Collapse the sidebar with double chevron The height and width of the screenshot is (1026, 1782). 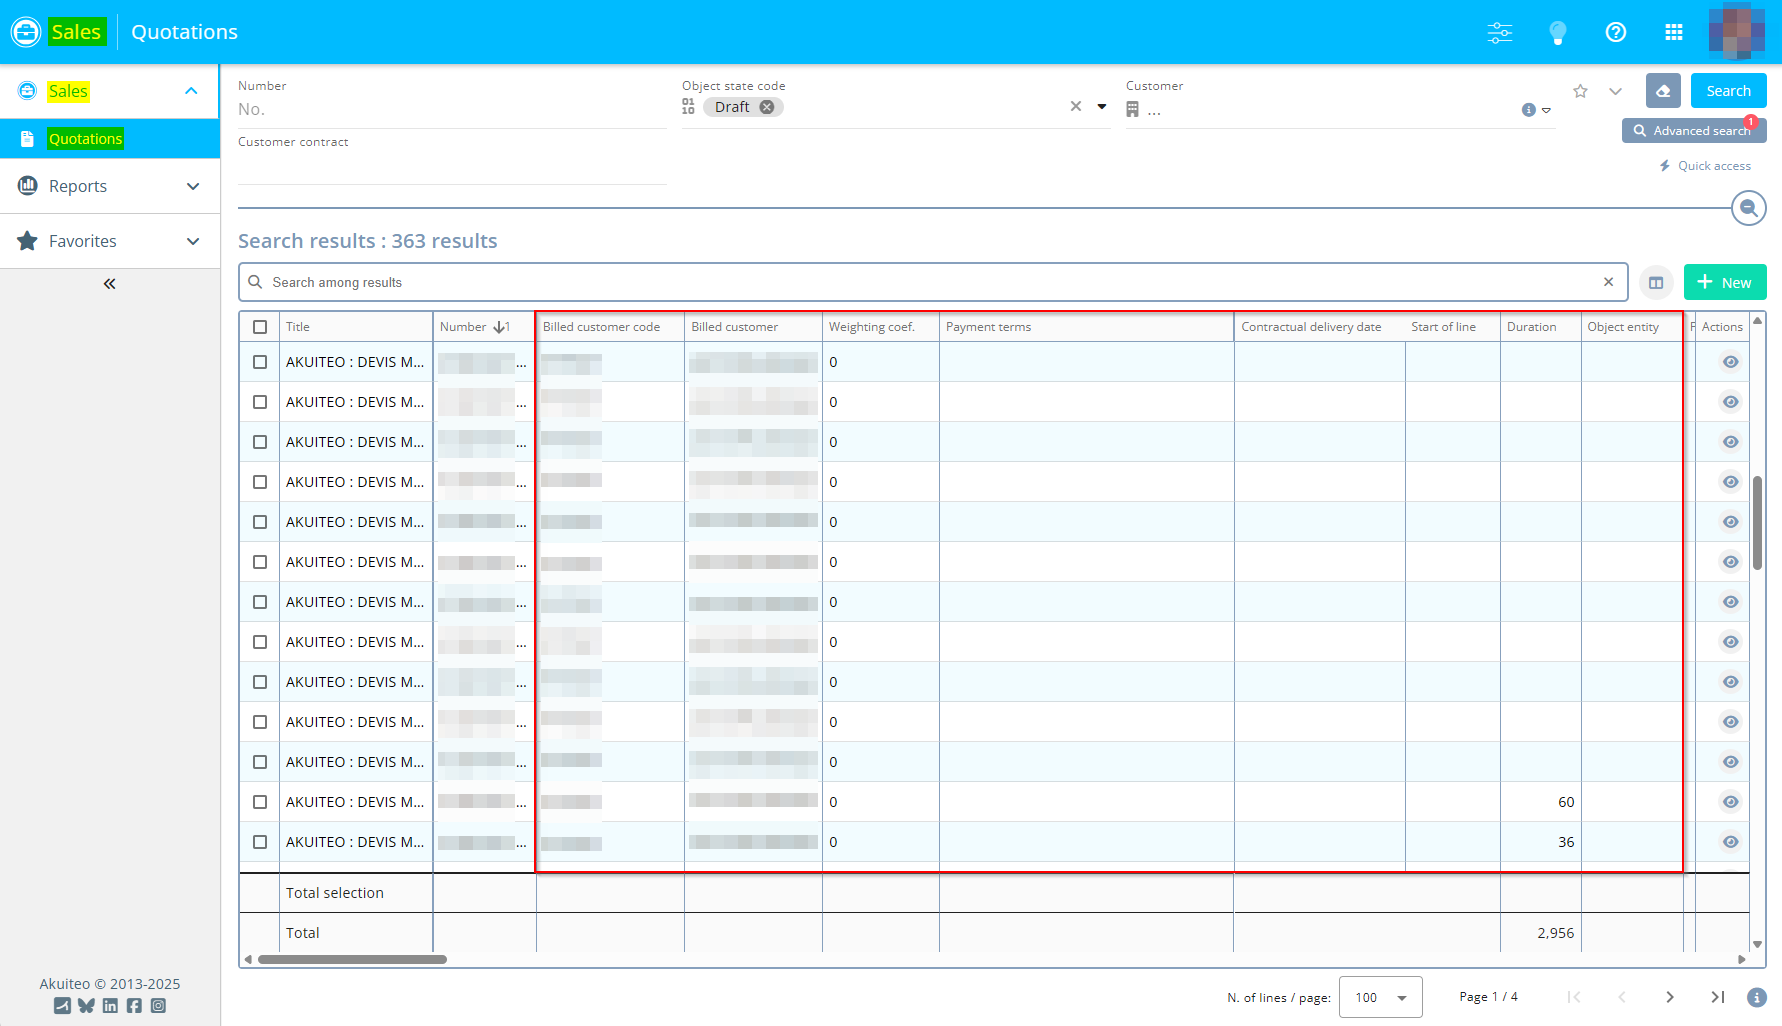[x=109, y=284]
